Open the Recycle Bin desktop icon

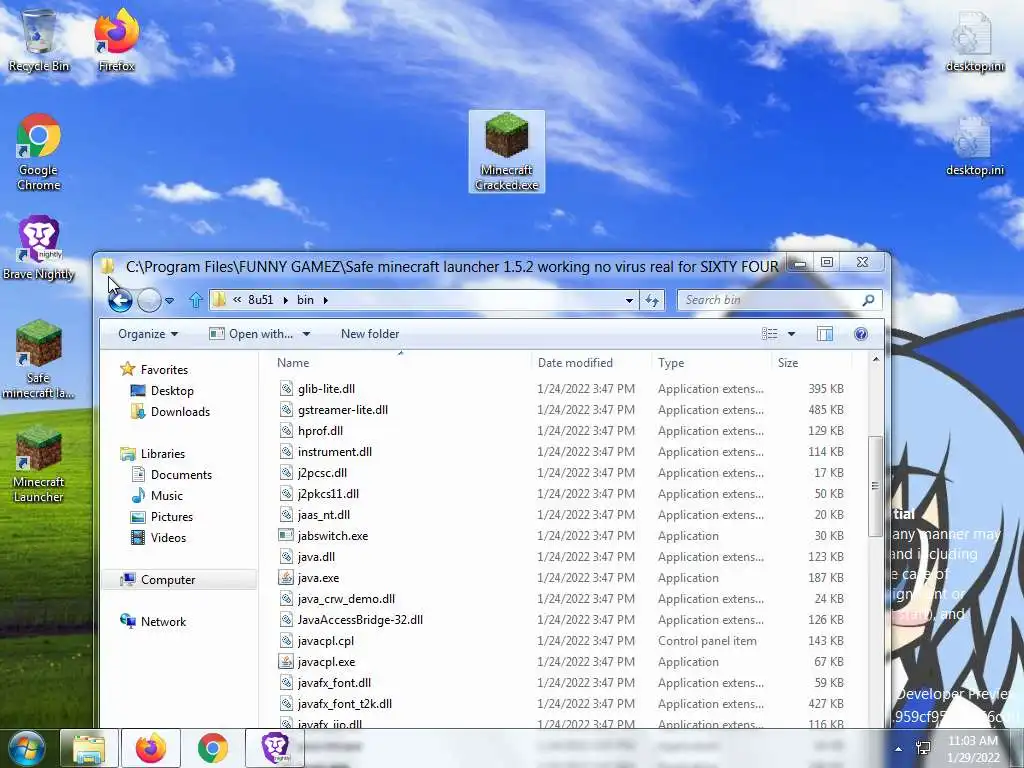(39, 40)
